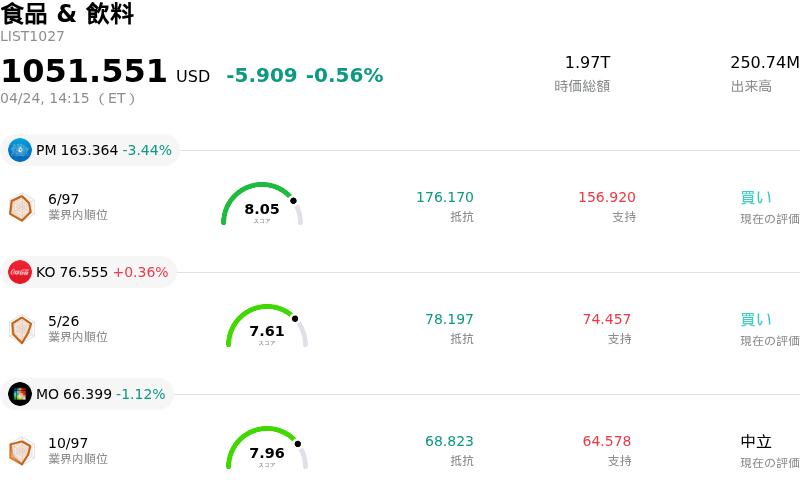Click PM support value 156.920

click(x=607, y=197)
